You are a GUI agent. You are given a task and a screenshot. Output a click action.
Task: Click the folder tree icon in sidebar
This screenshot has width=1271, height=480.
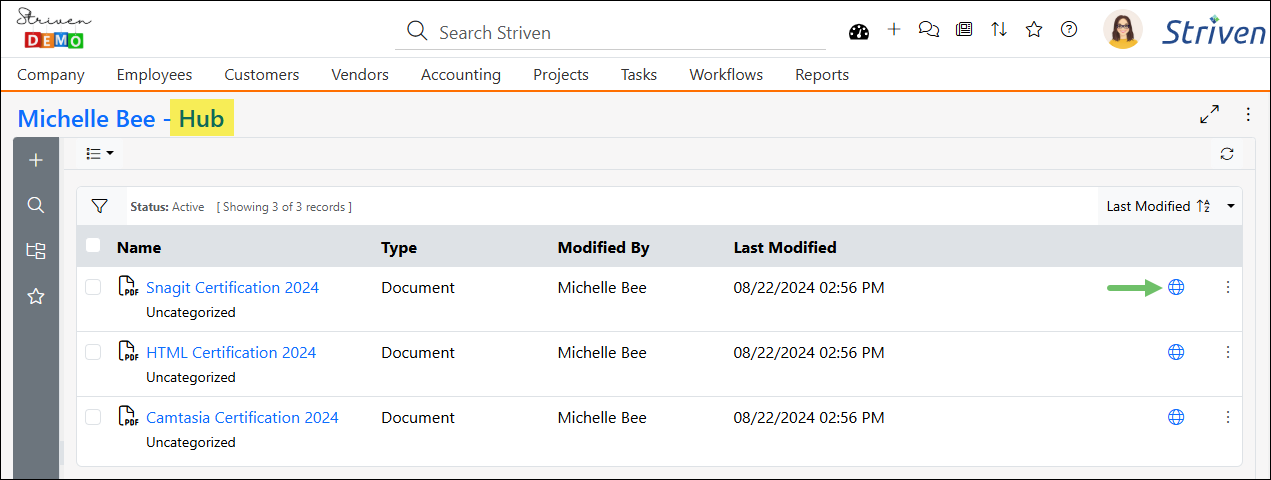coord(36,251)
